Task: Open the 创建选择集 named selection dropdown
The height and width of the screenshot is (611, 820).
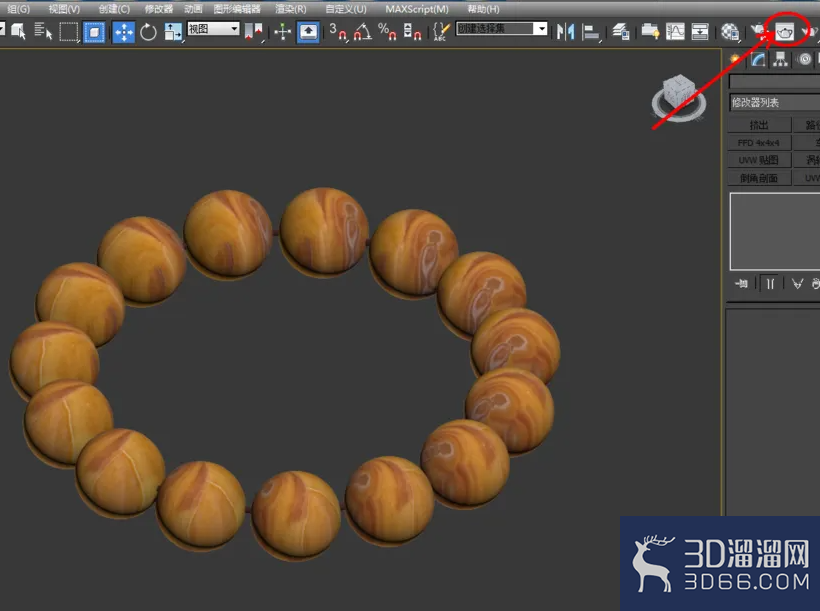Action: (x=502, y=28)
